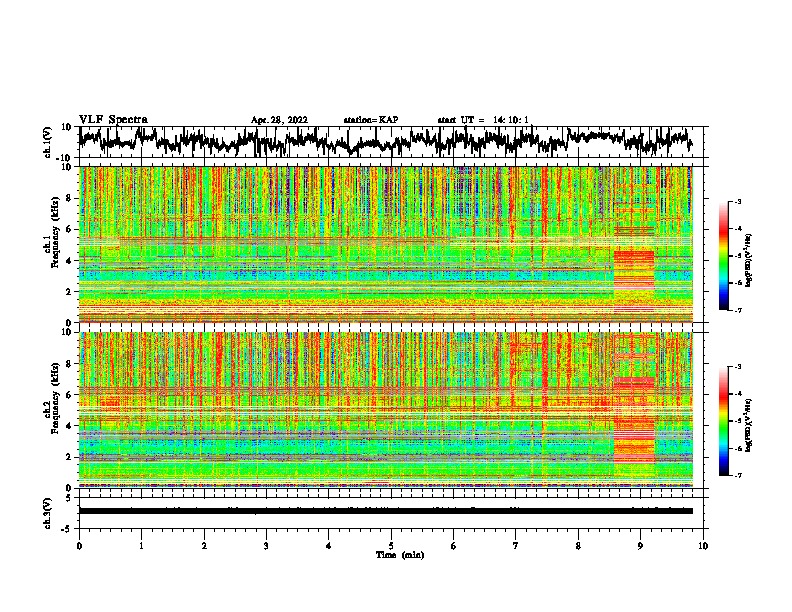This screenshot has width=792, height=612.
Task: Click the red burst in ch.1 spectrogram near minute 9
Action: [x=634, y=270]
